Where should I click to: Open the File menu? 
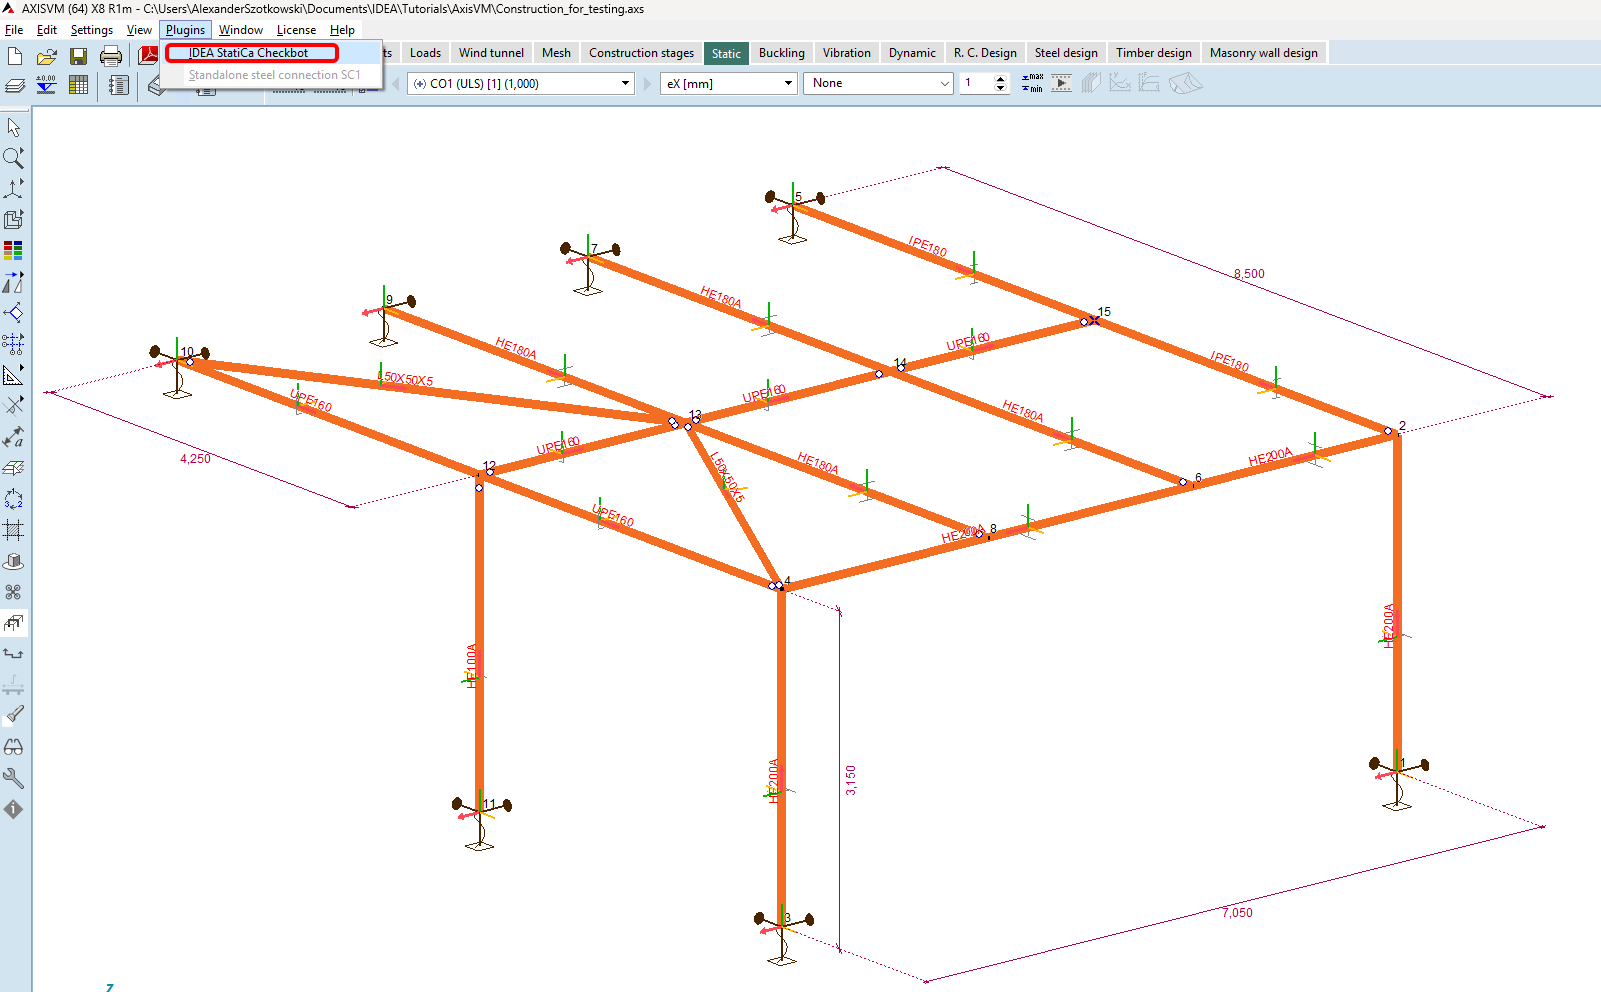click(14, 30)
